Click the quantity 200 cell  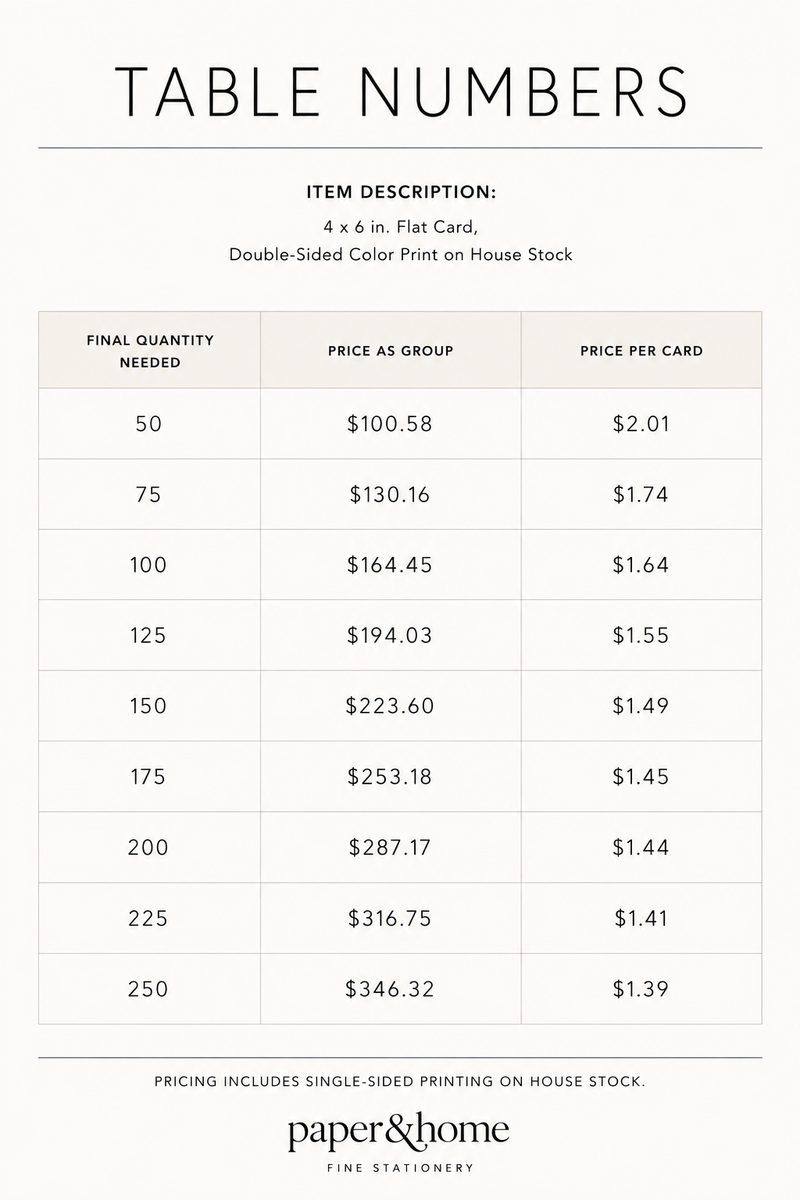coord(148,848)
